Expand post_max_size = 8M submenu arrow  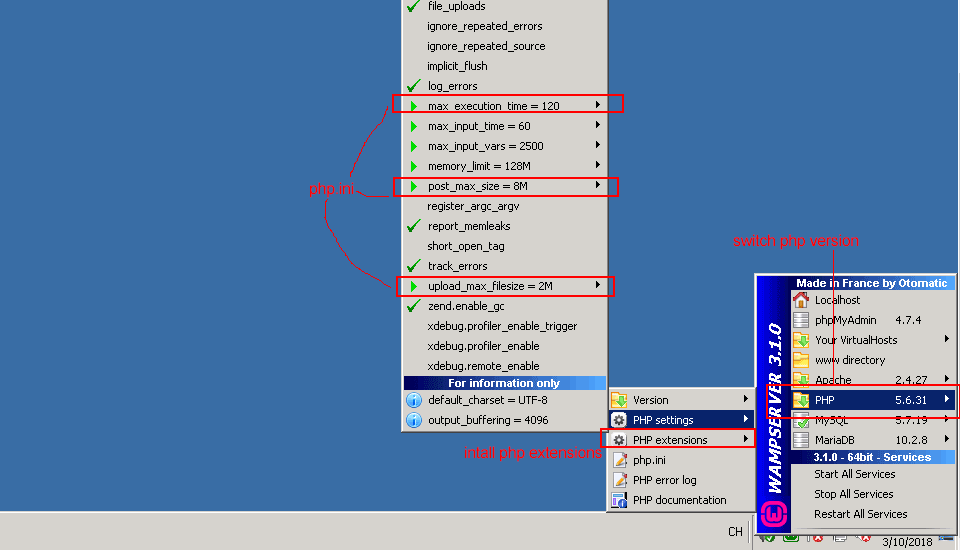point(598,185)
